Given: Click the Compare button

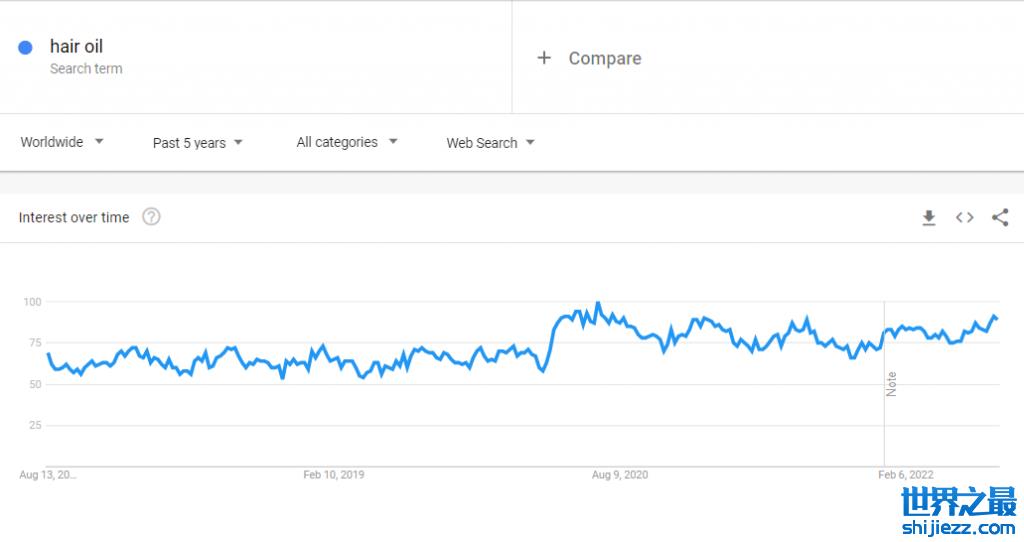Looking at the screenshot, I should 604,58.
